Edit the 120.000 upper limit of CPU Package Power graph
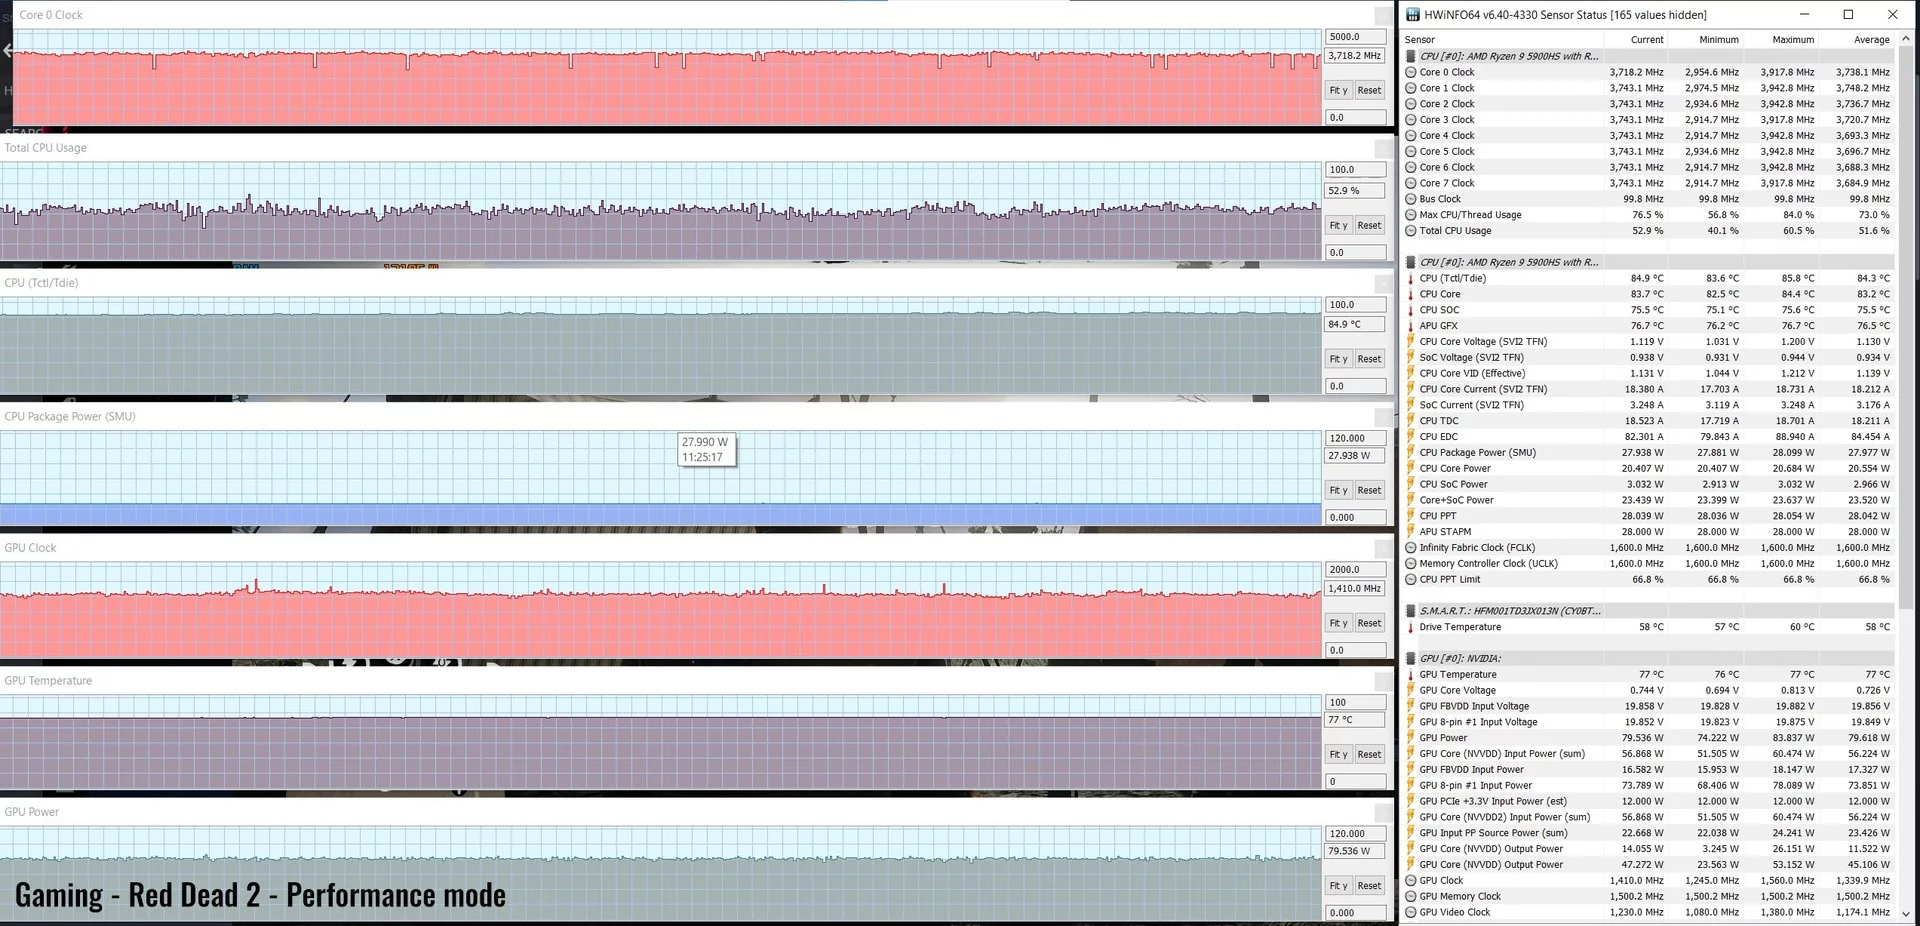The image size is (1920, 926). tap(1355, 438)
